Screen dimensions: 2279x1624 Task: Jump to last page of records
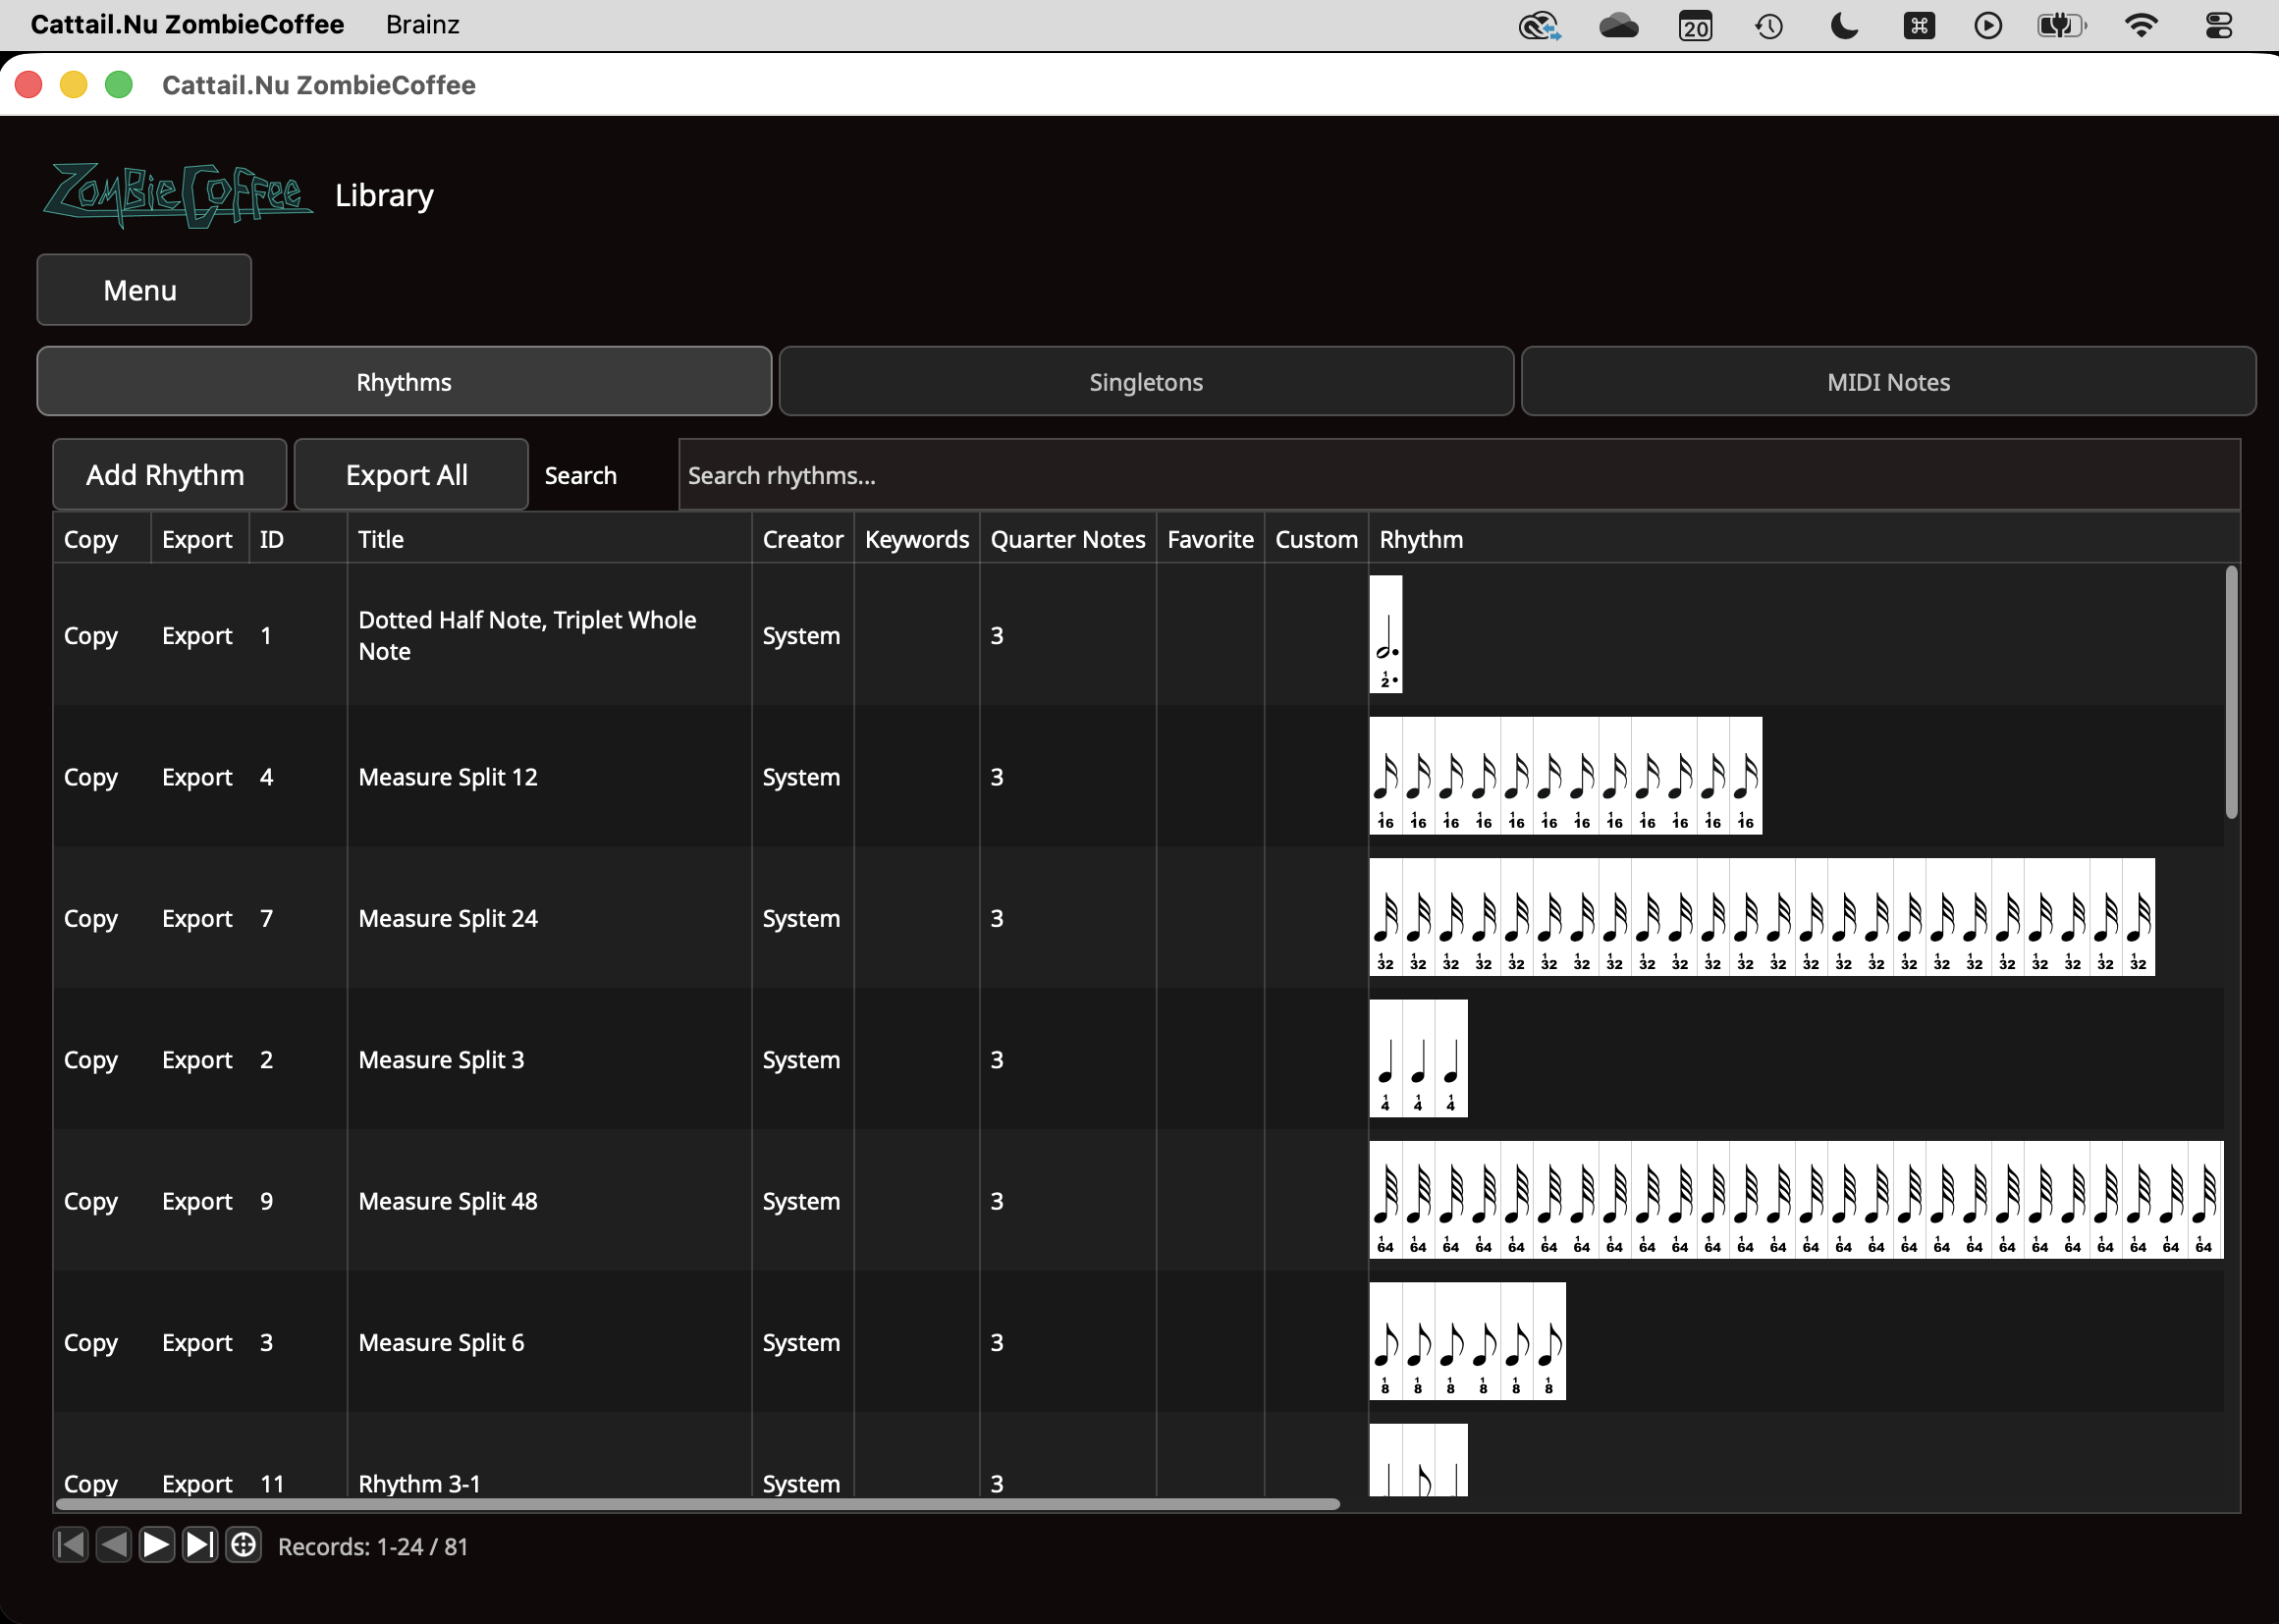click(x=200, y=1546)
